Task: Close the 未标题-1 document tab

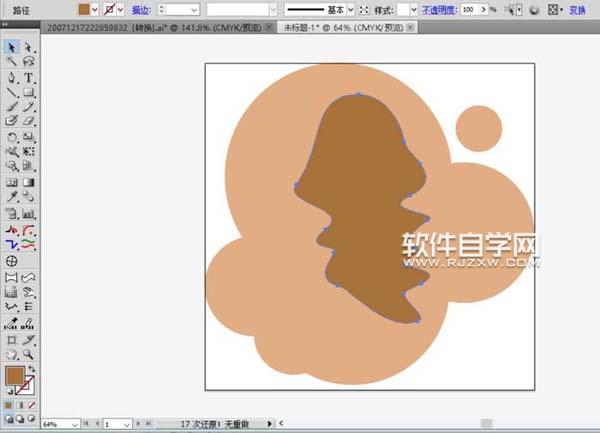Action: pyautogui.click(x=411, y=27)
